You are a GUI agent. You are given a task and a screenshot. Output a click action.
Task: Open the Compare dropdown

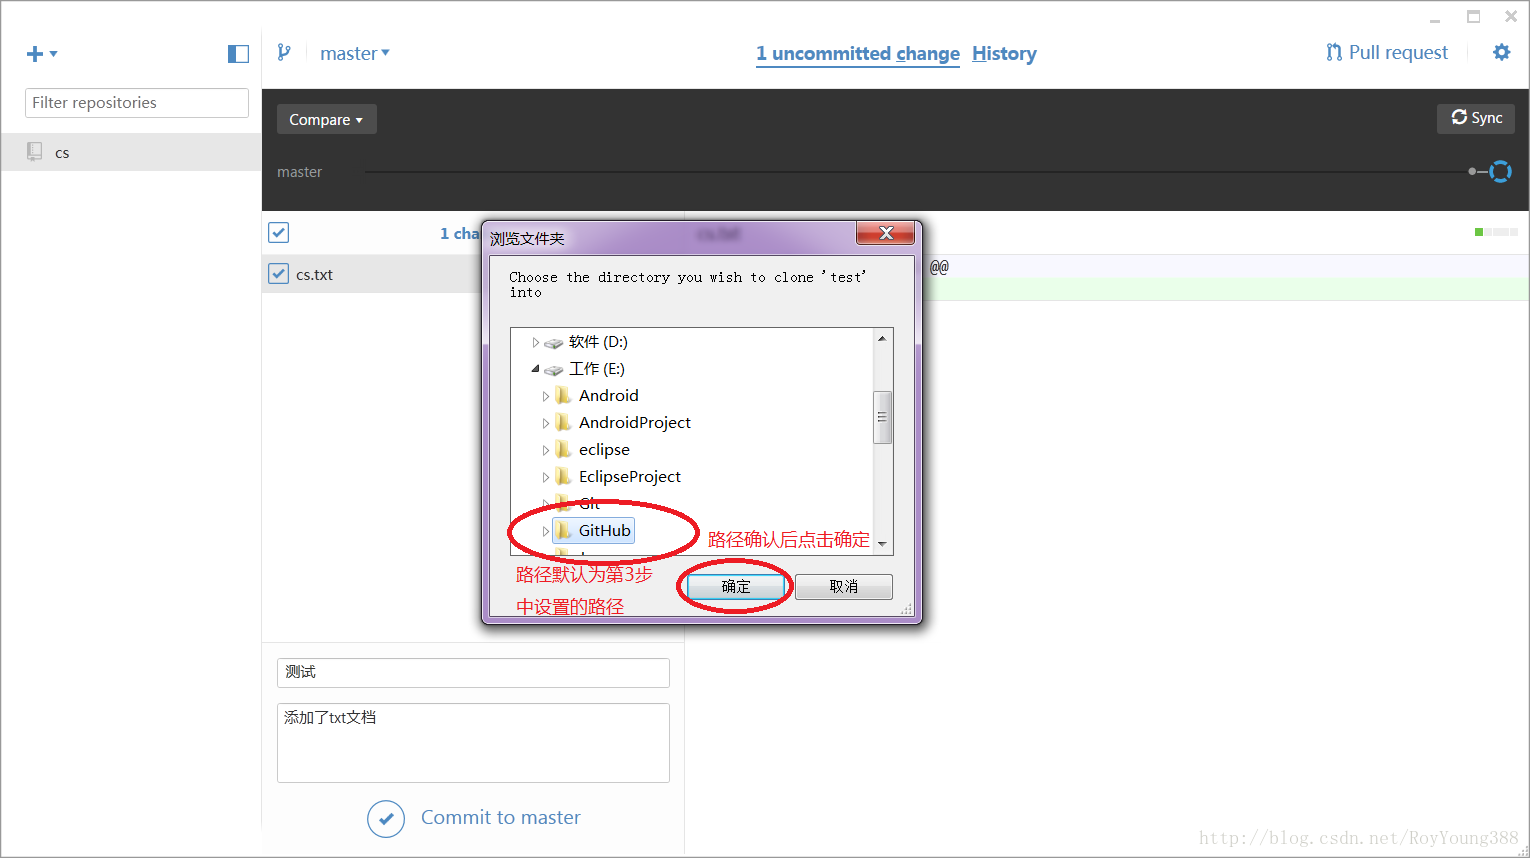point(326,119)
